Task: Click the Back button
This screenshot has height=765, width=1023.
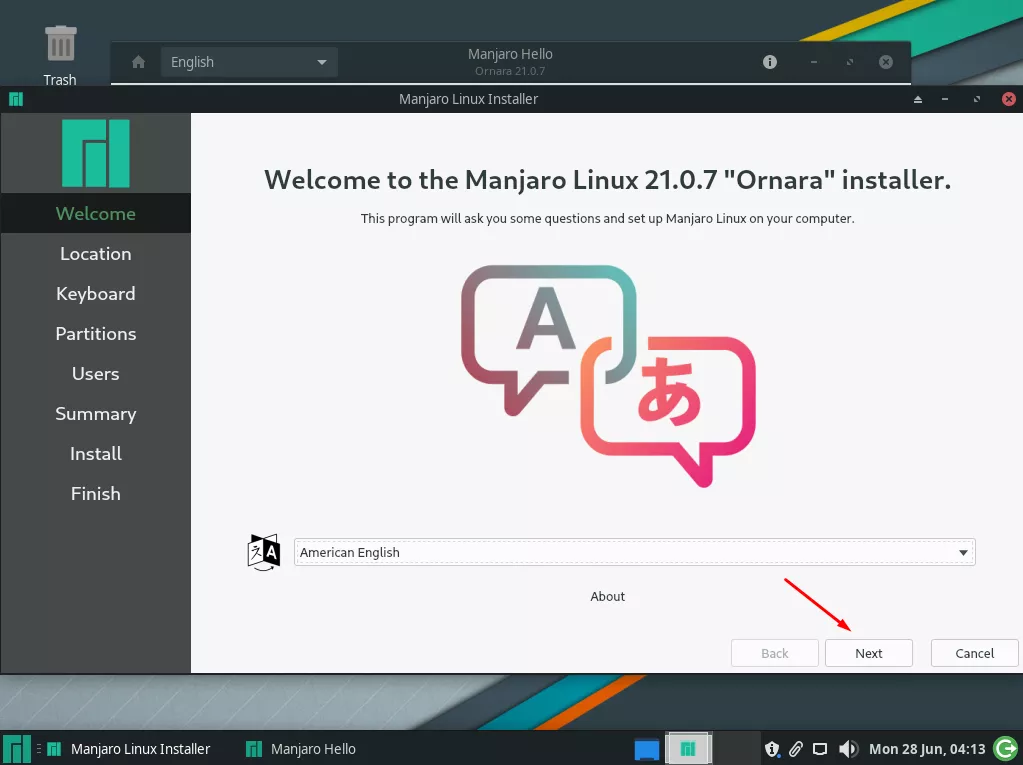Action: (x=774, y=653)
